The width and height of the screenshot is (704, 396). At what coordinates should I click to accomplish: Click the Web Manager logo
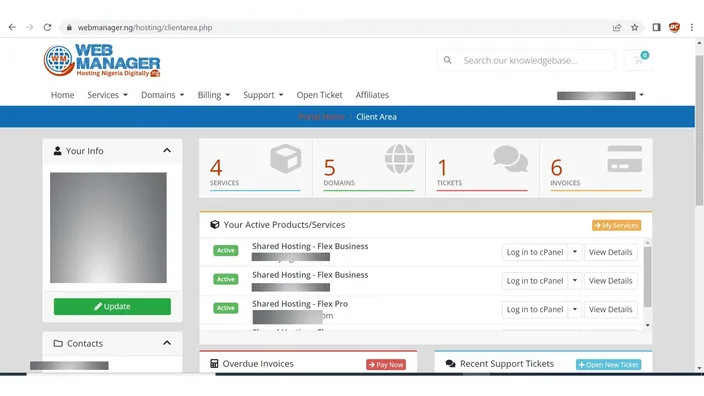click(x=102, y=60)
